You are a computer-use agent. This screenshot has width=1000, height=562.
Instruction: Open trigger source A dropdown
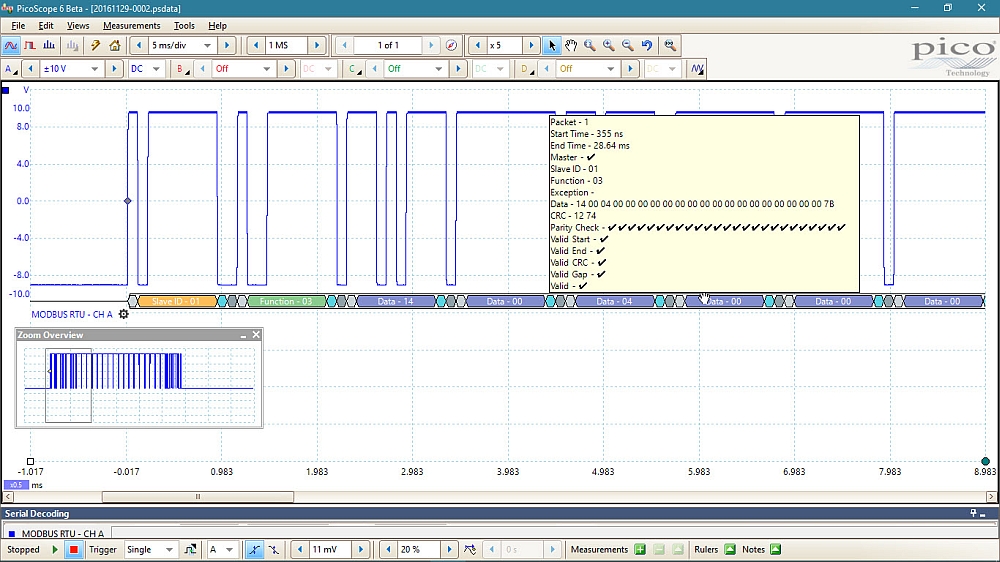(x=230, y=549)
